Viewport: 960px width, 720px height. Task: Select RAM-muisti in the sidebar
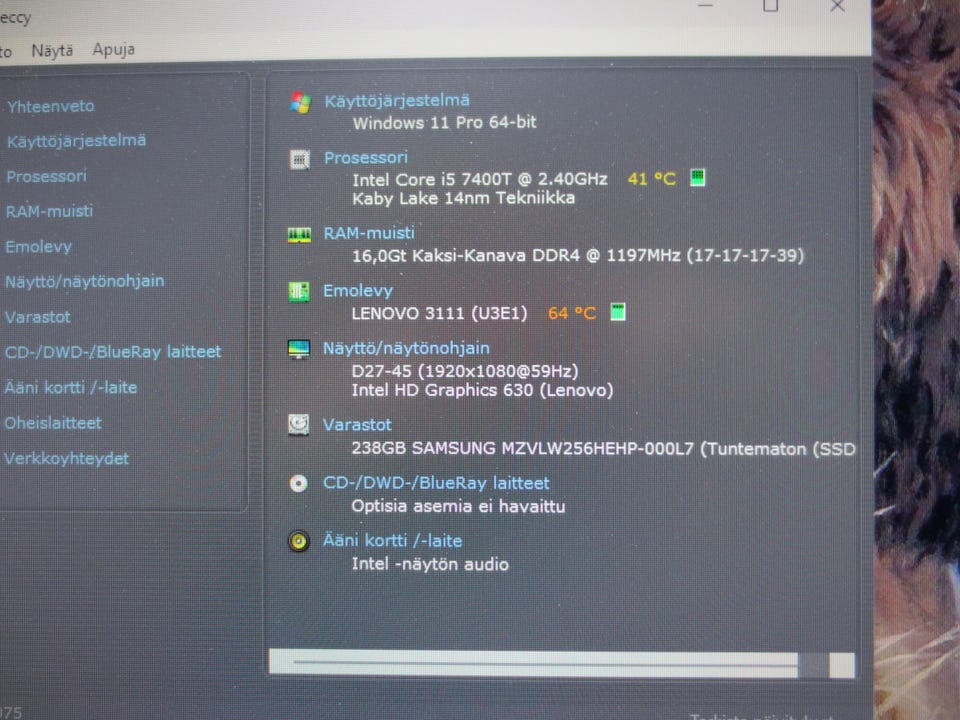click(50, 211)
